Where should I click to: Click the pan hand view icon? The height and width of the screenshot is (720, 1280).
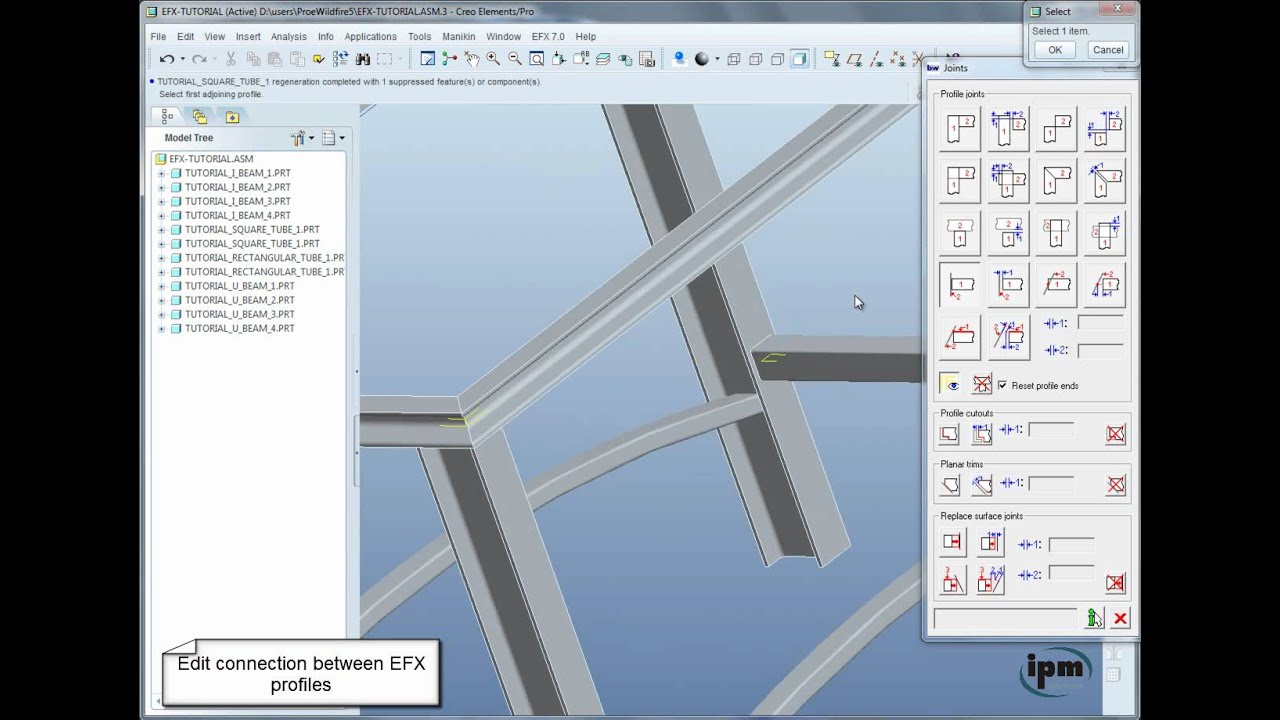[x=471, y=59]
